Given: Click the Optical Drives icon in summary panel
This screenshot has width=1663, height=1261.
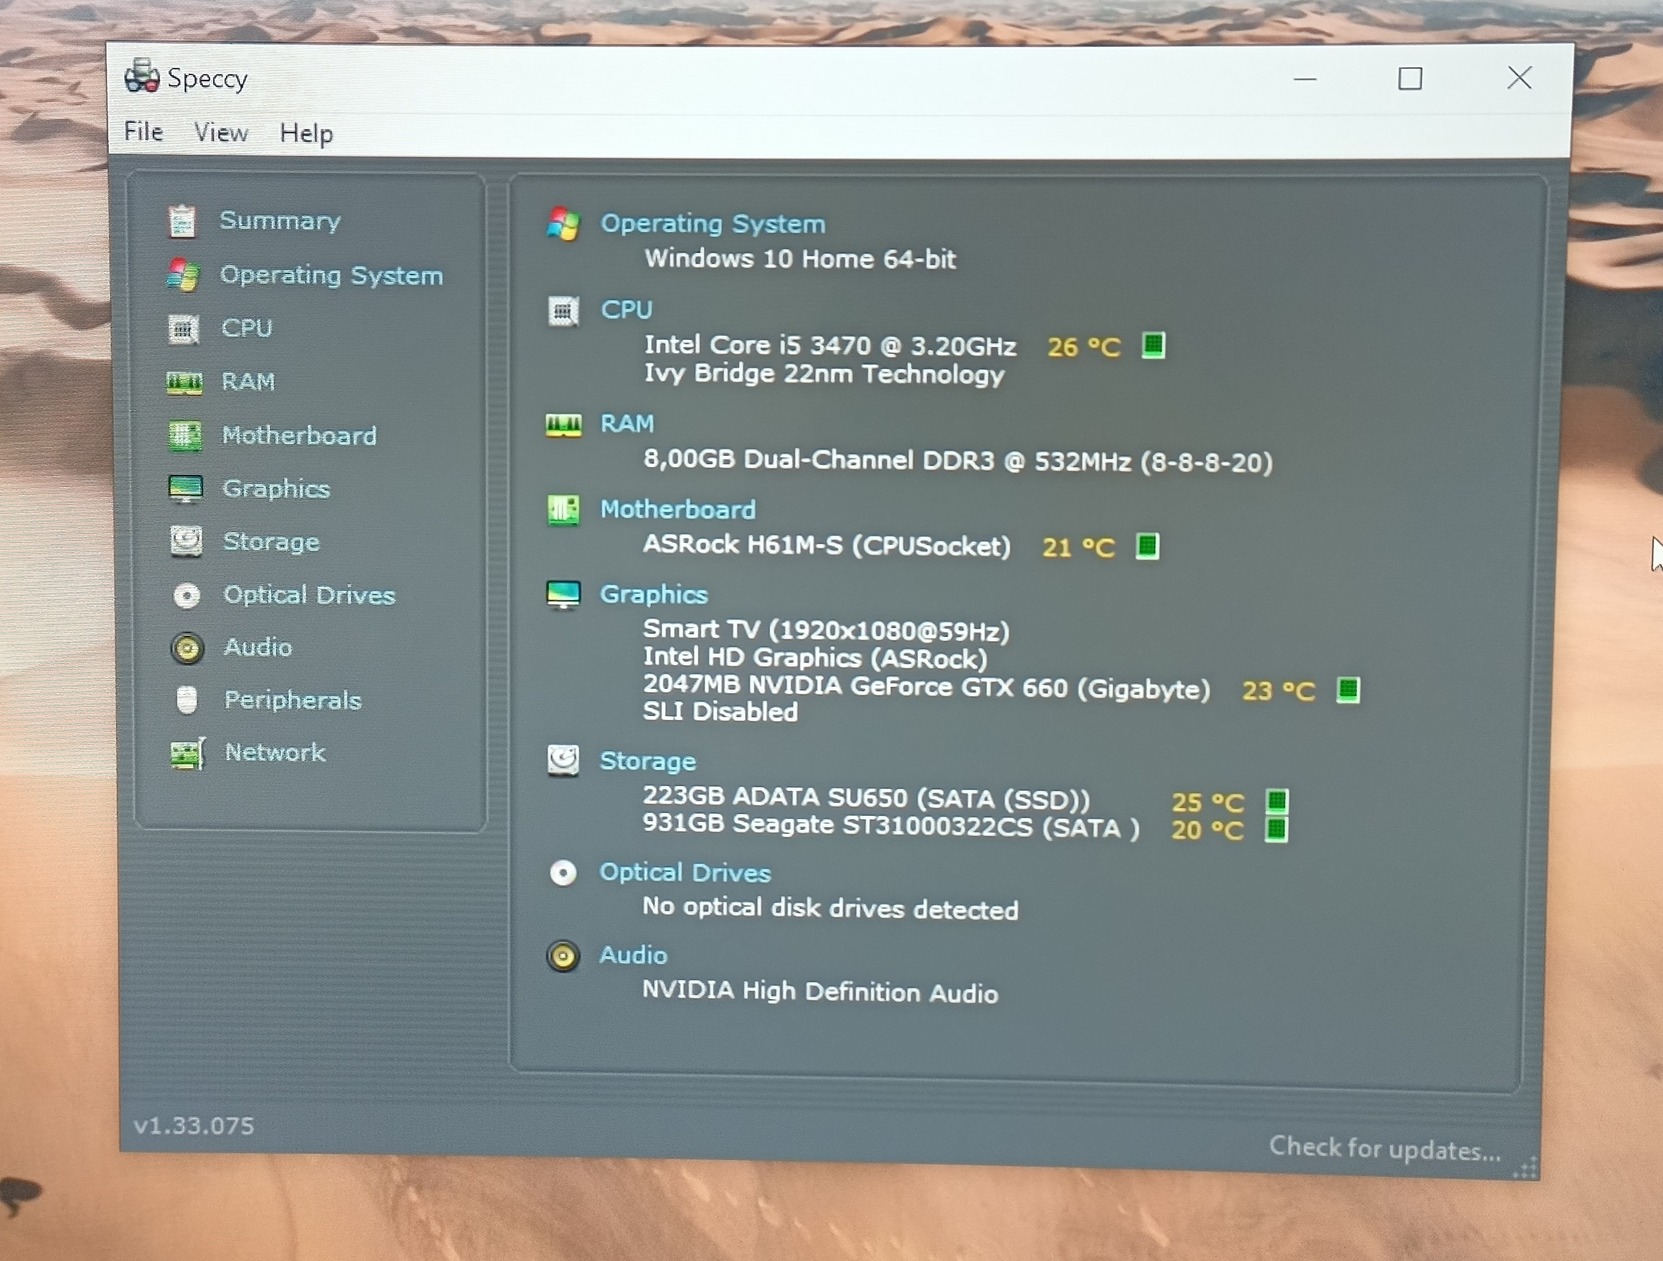Looking at the screenshot, I should 563,873.
